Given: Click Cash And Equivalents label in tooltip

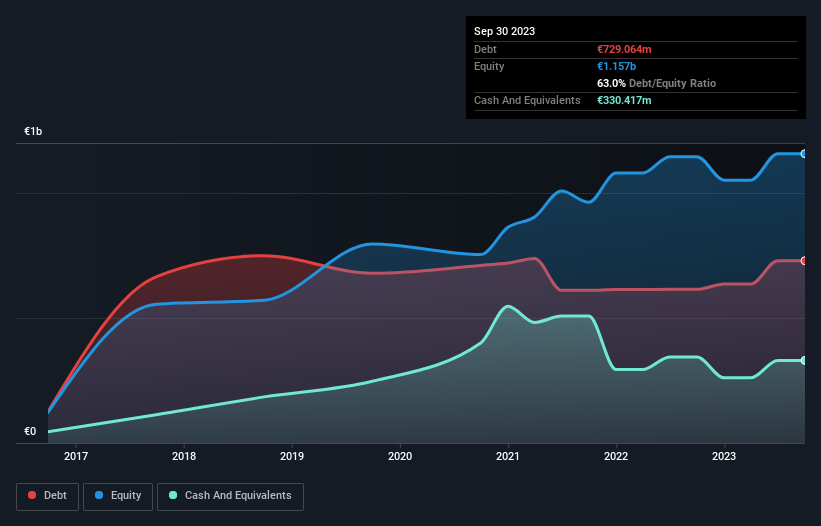Looking at the screenshot, I should click(x=527, y=100).
